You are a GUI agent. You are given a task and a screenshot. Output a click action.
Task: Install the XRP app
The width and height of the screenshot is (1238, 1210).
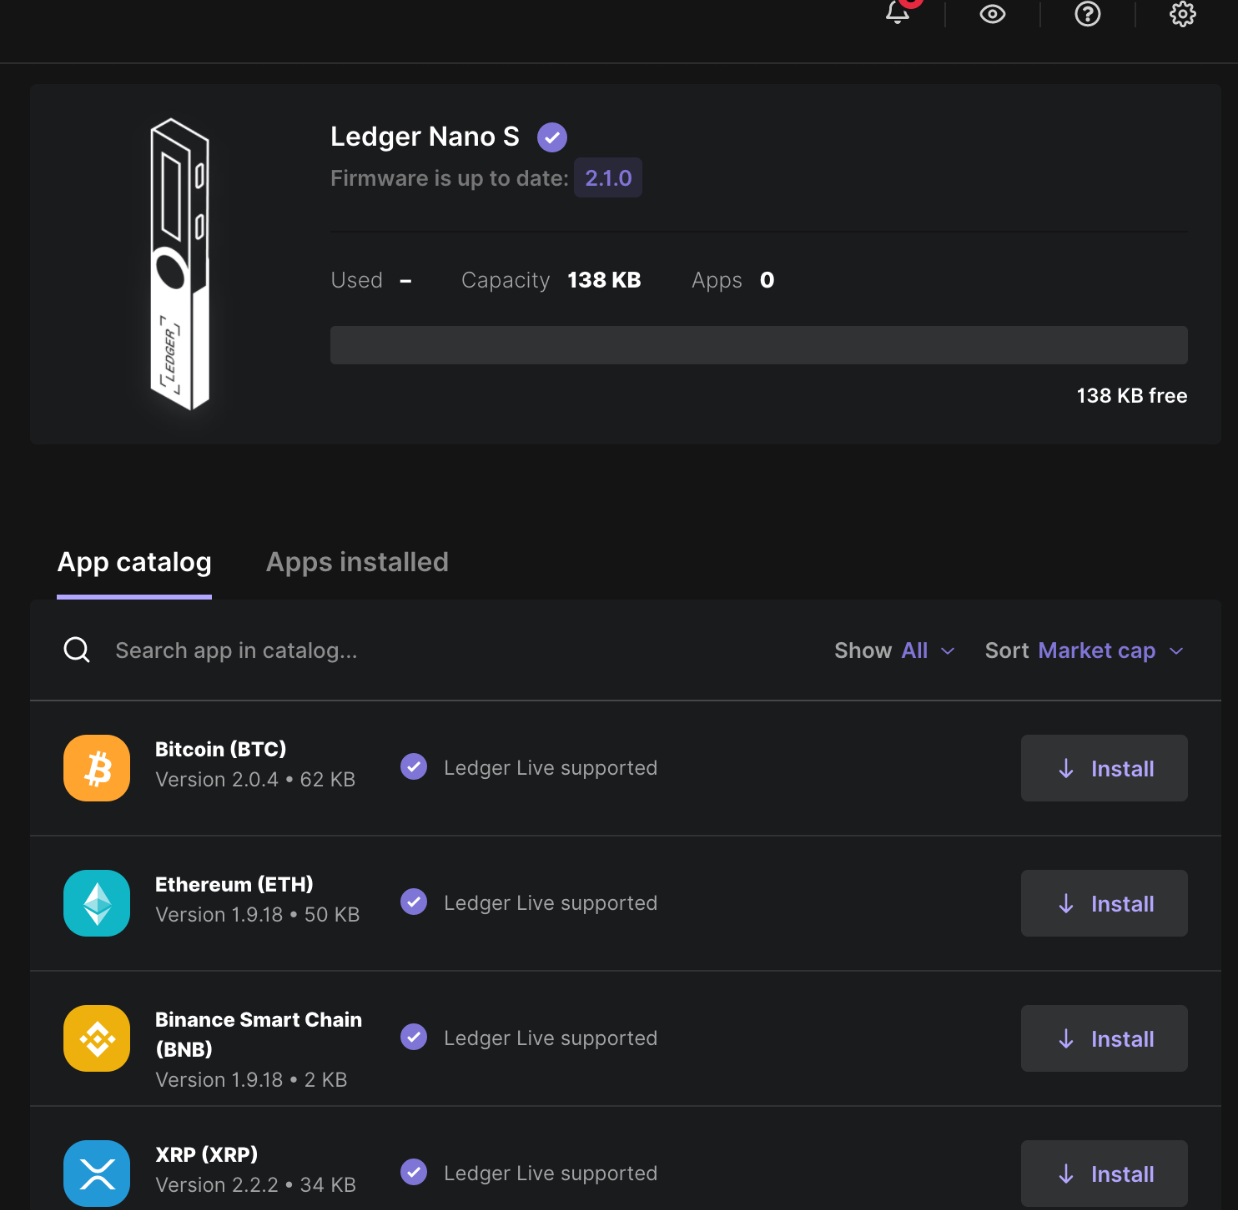click(1104, 1173)
